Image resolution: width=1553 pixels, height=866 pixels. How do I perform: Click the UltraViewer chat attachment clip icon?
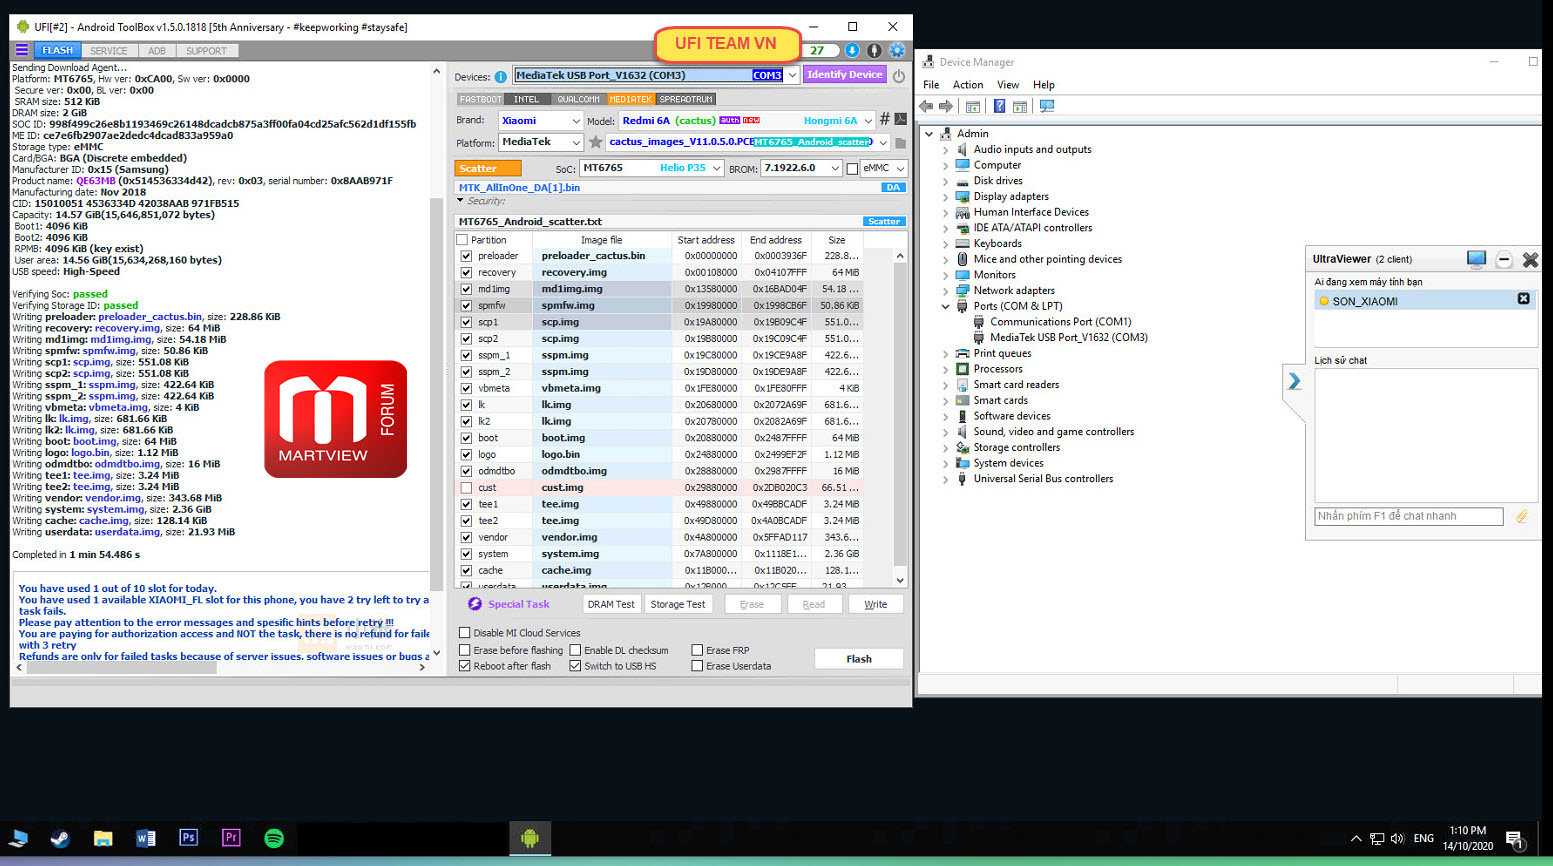(x=1522, y=516)
